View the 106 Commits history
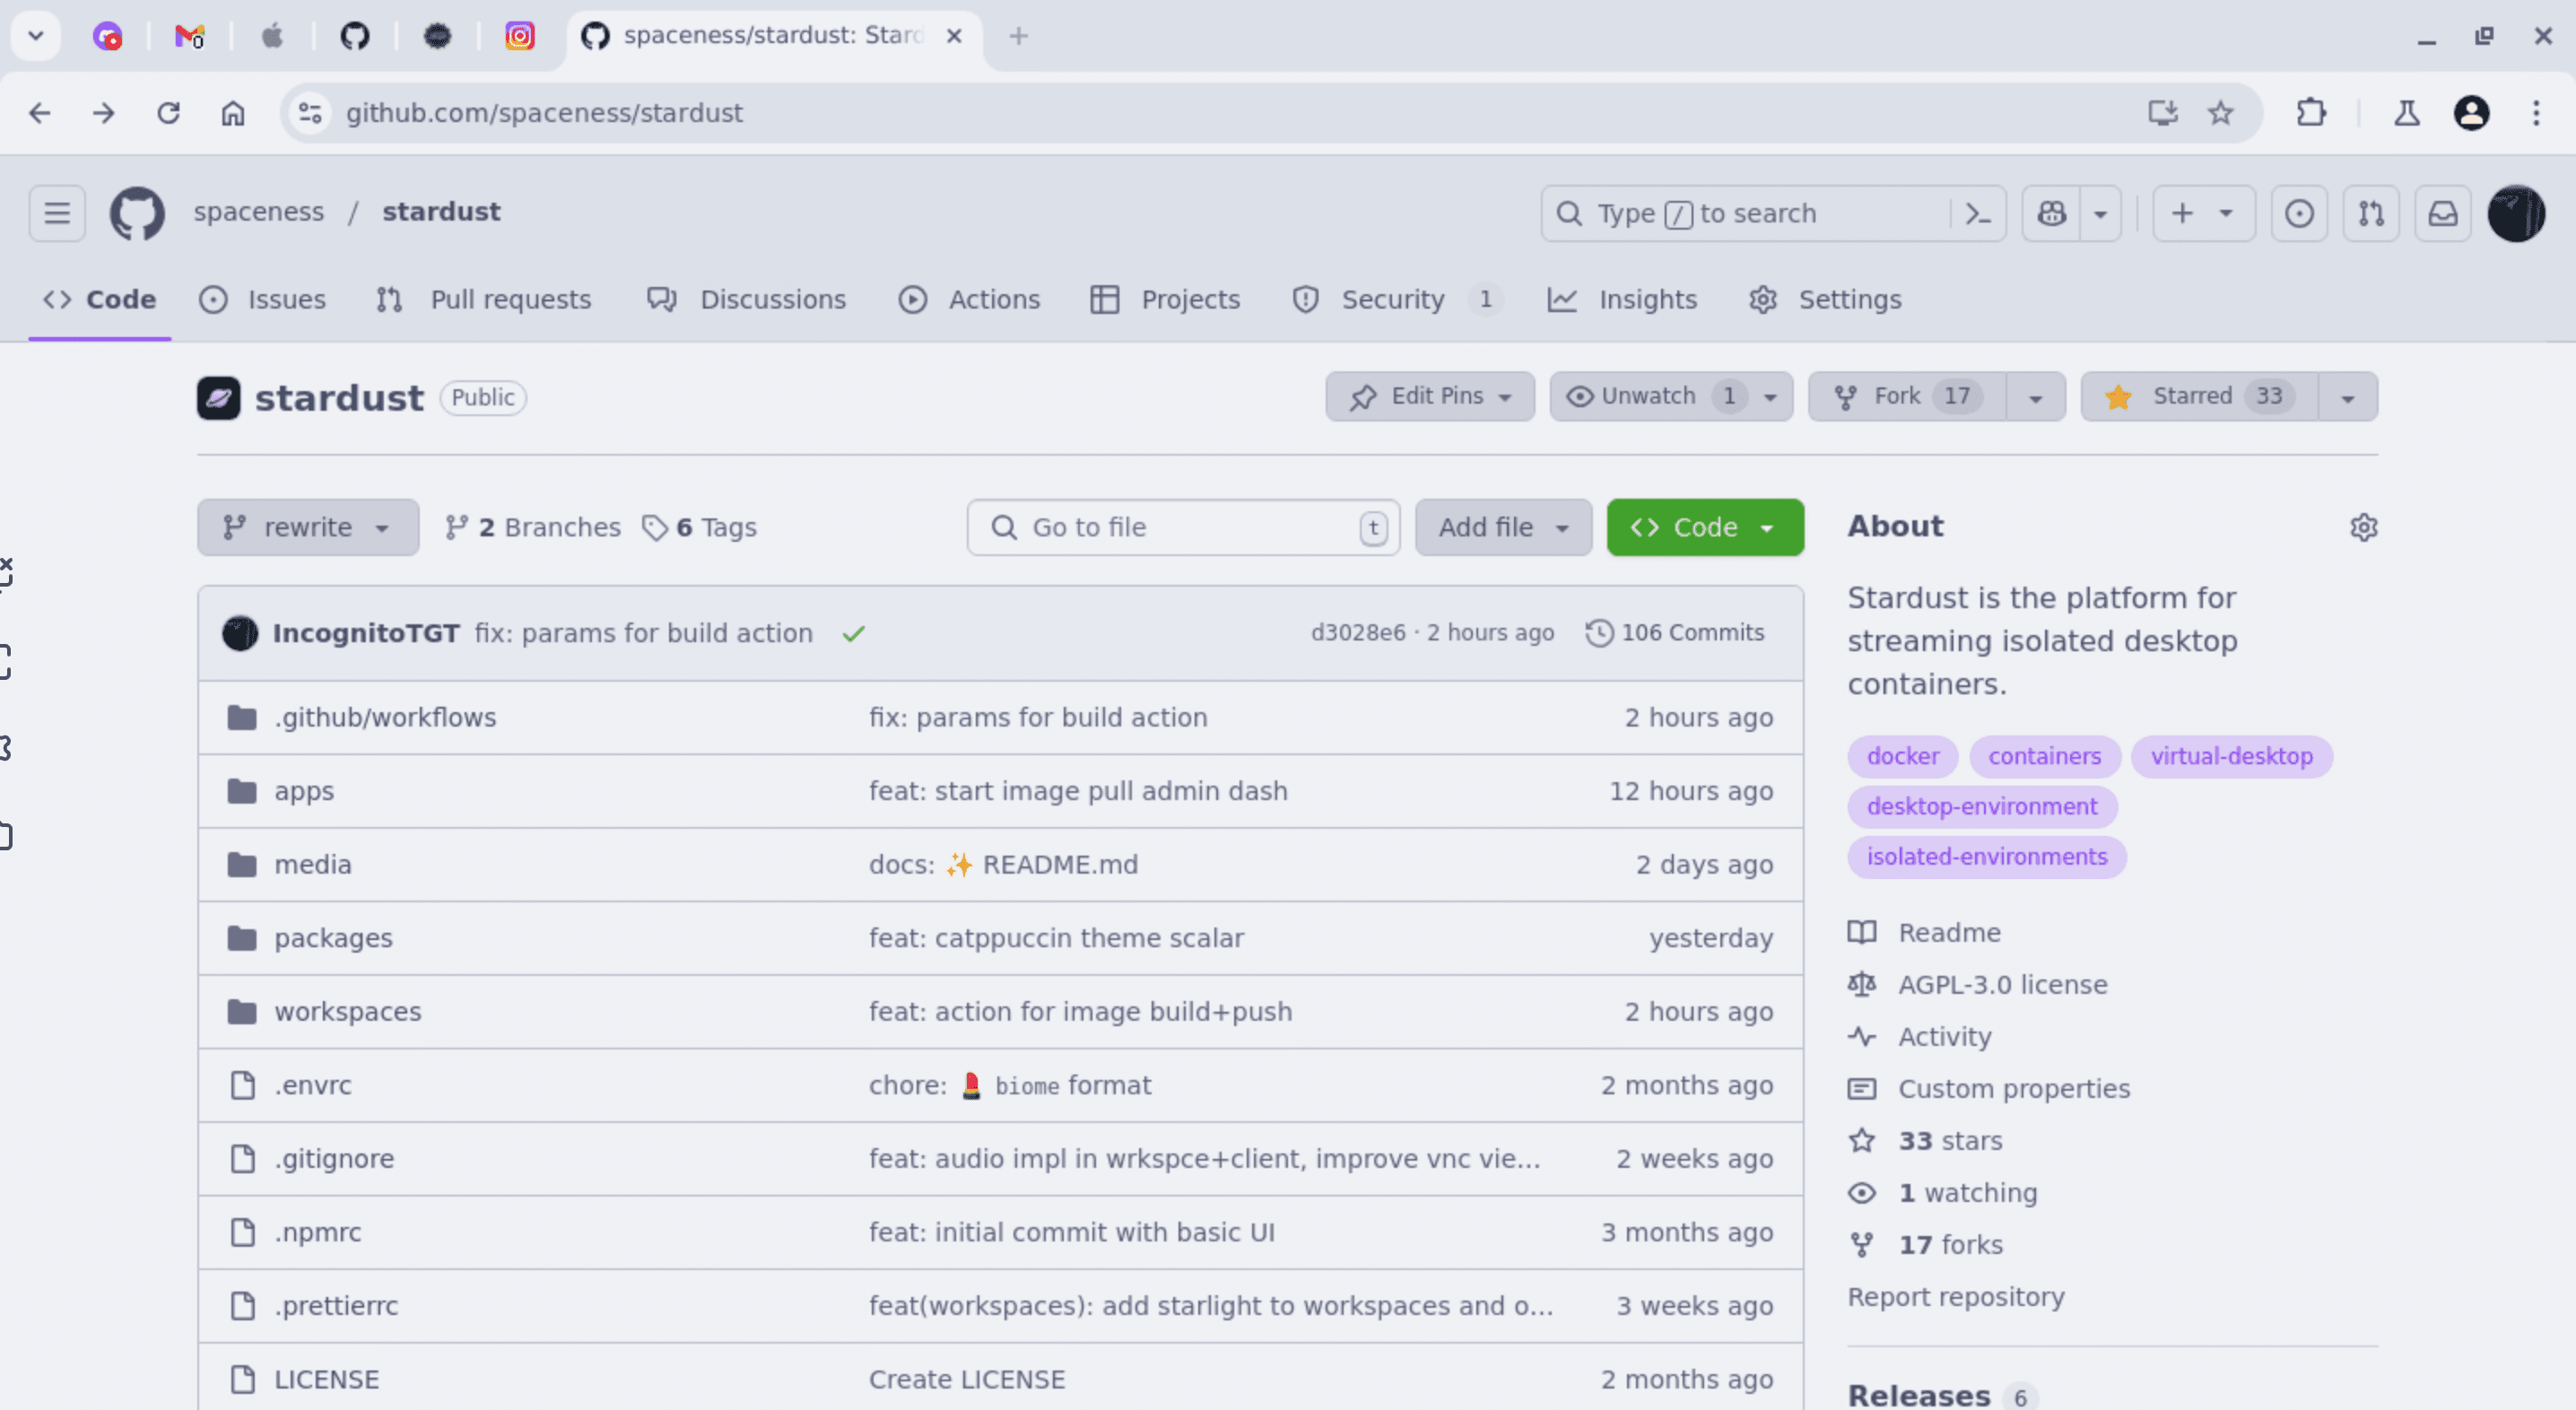 coord(1674,633)
